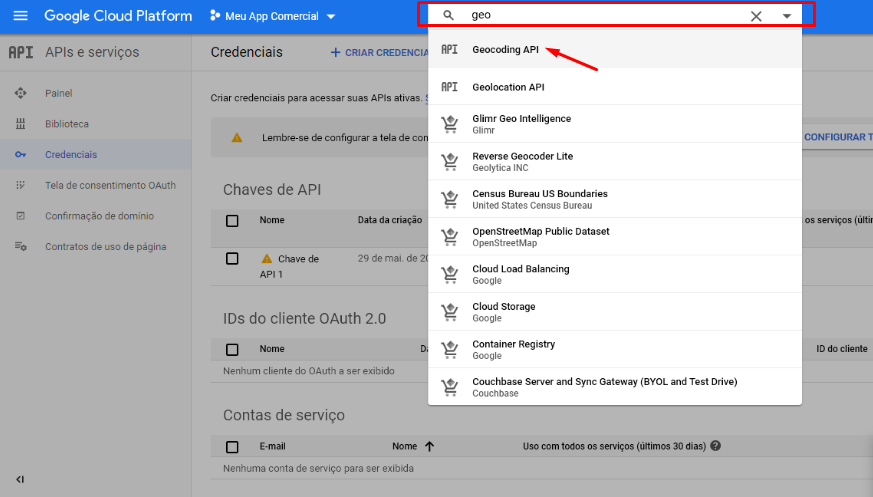Choose Couchbase Server and Sync Gateway result
The width and height of the screenshot is (873, 497).
point(615,387)
